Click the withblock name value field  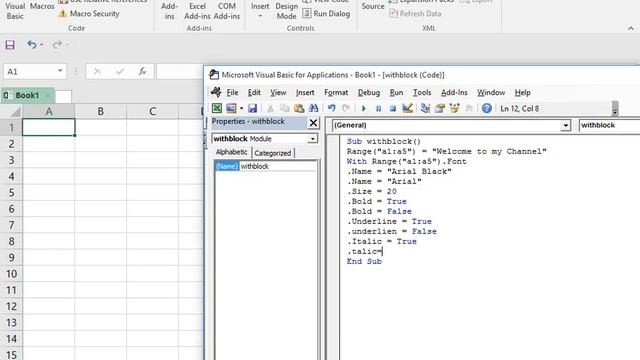tap(278, 166)
